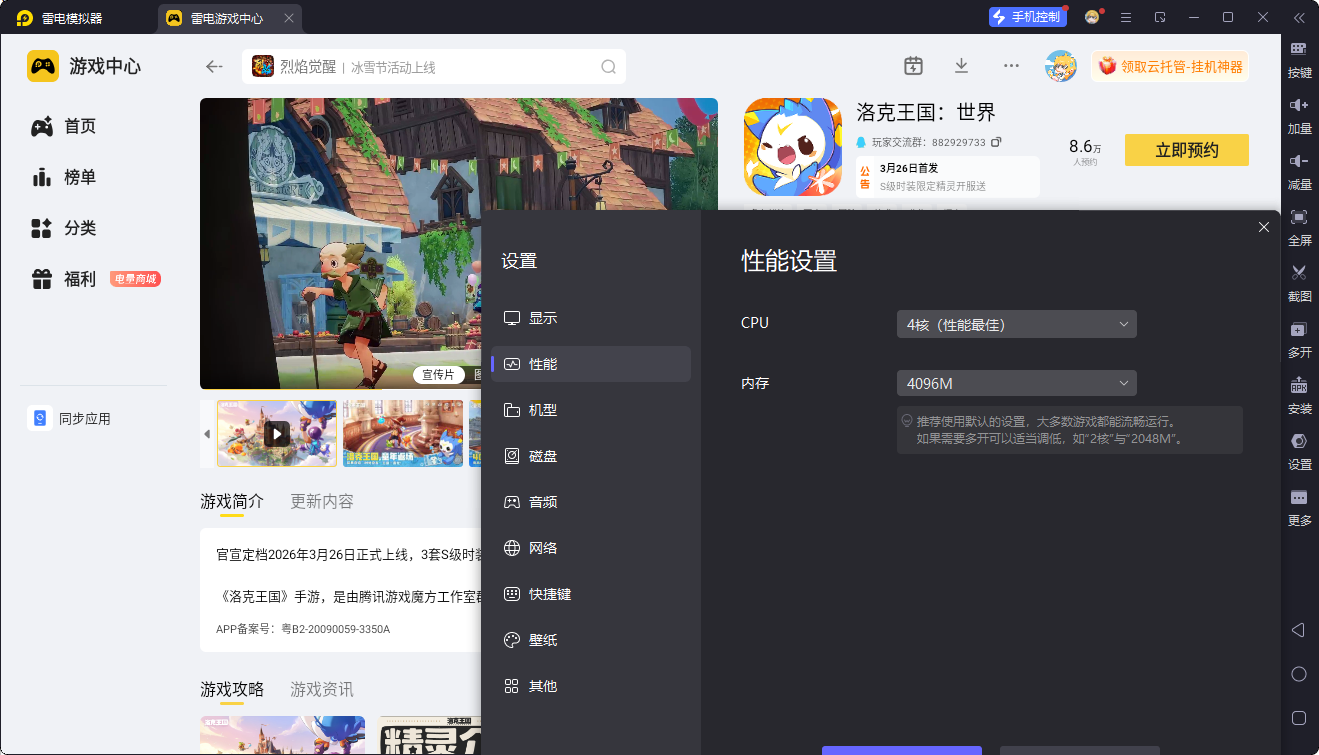Open 机型 device model settings
This screenshot has height=755, width=1319.
click(x=591, y=410)
